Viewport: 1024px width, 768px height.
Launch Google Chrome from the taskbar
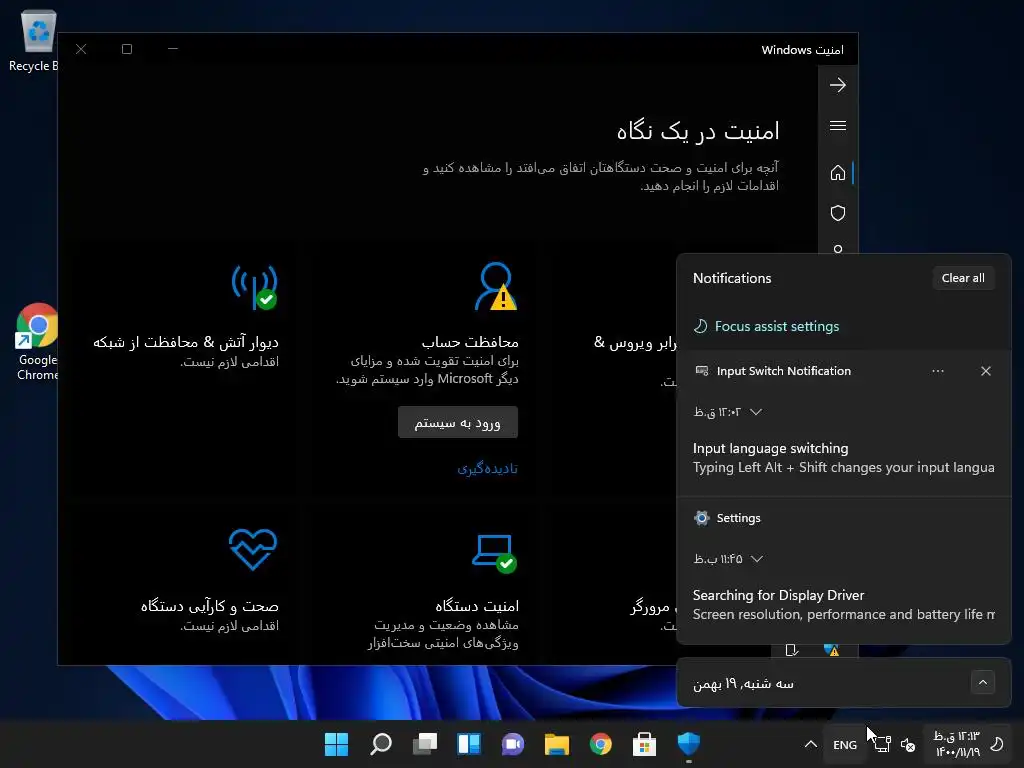pos(601,744)
